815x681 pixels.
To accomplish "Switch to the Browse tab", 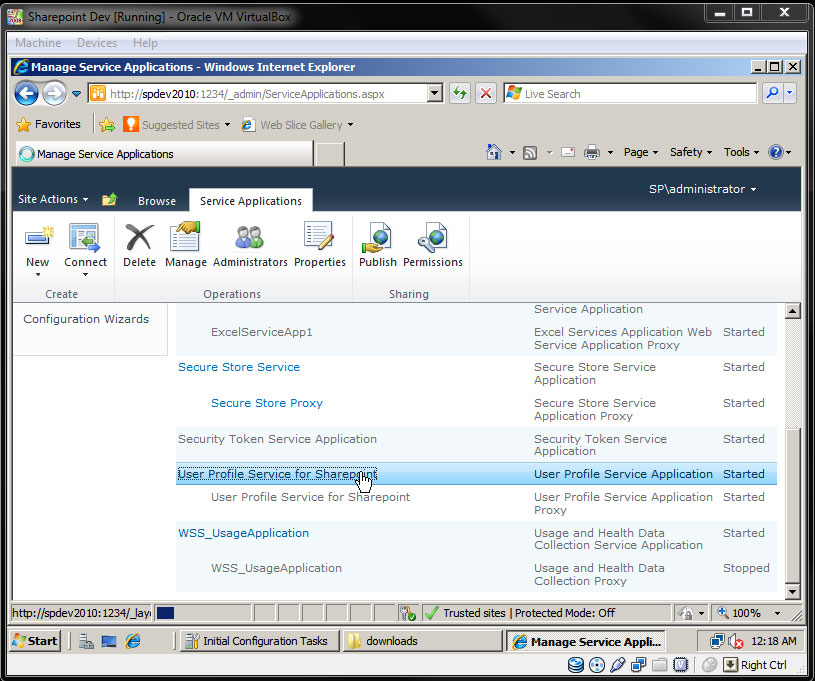I will tap(157, 201).
